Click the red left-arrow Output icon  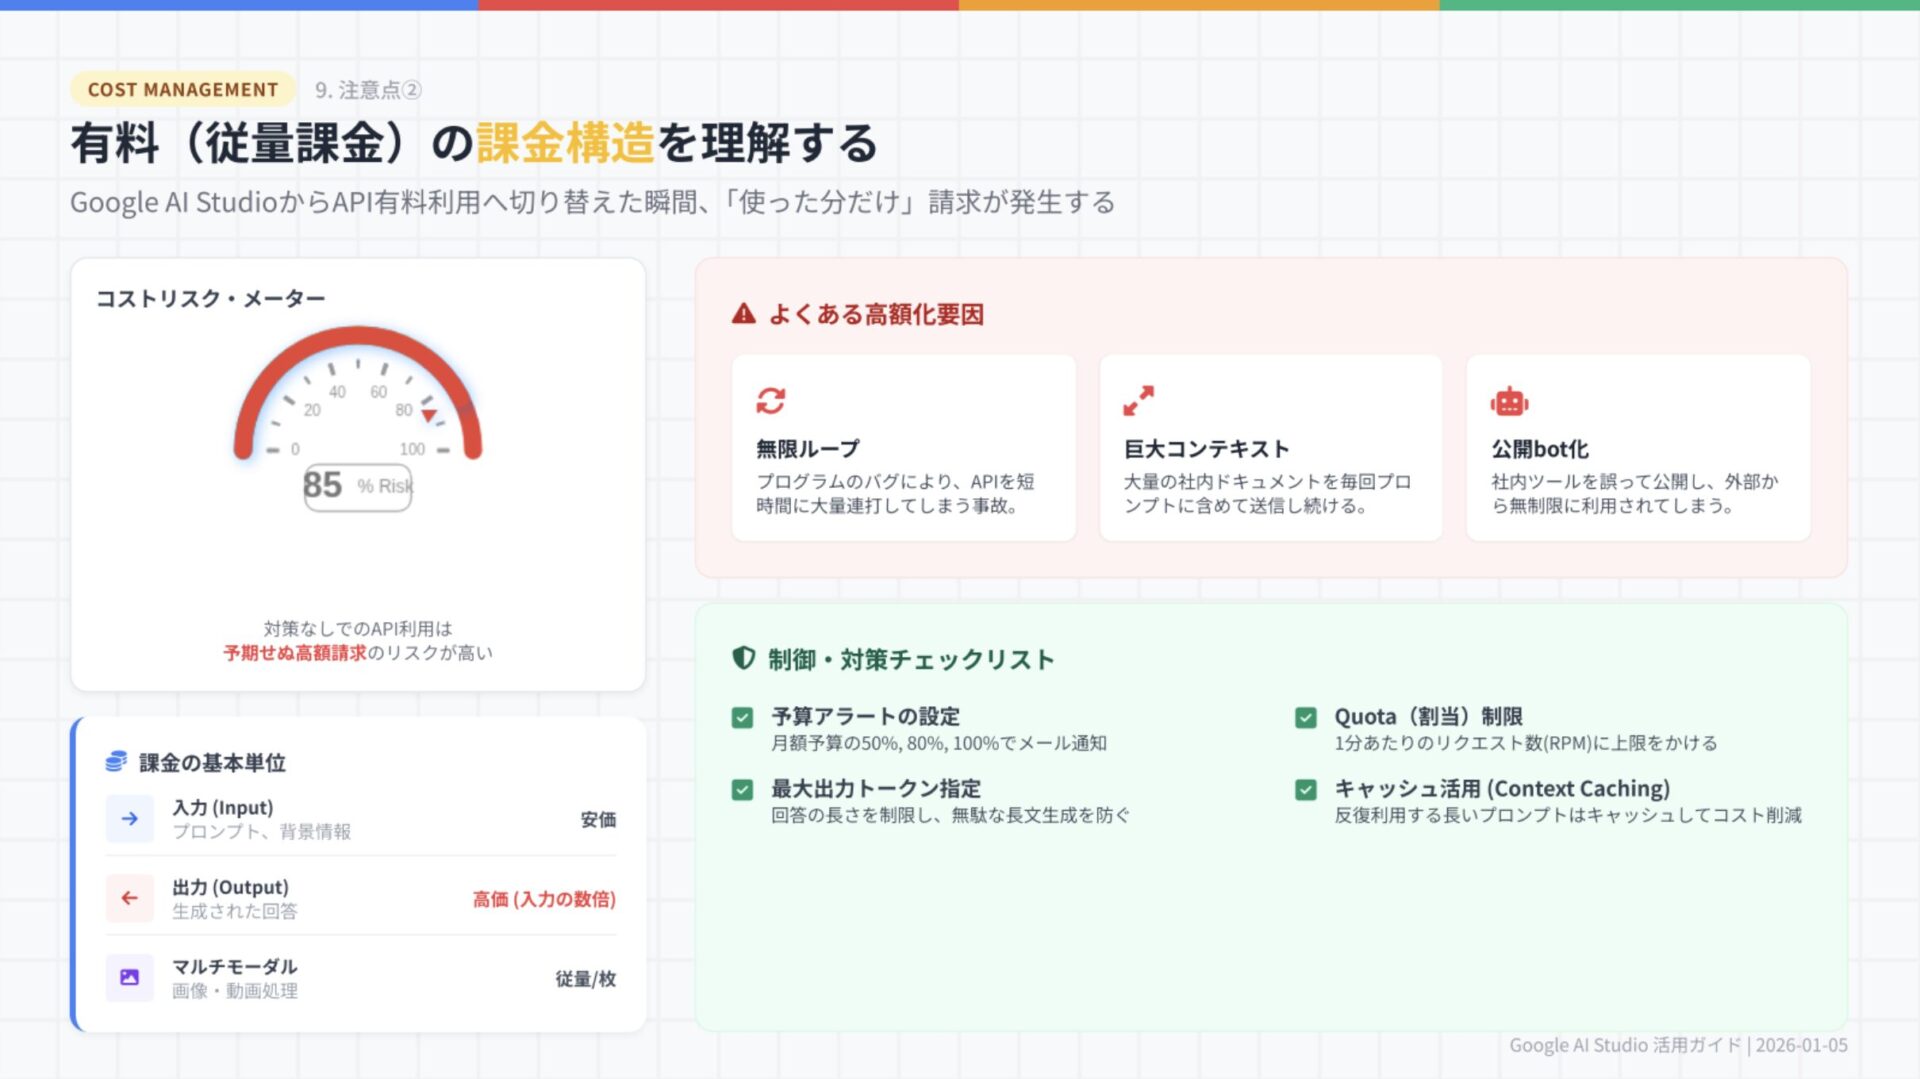130,898
